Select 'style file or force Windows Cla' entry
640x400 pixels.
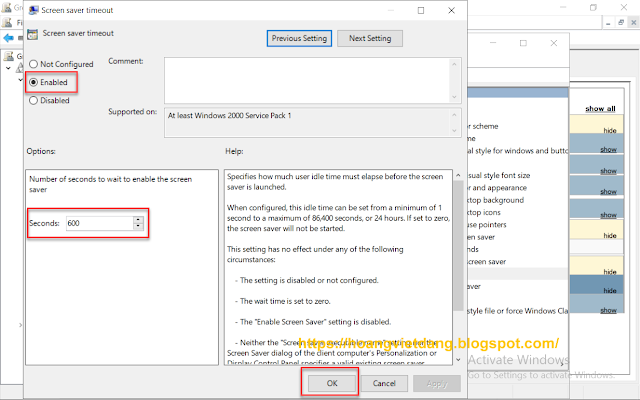(x=518, y=311)
